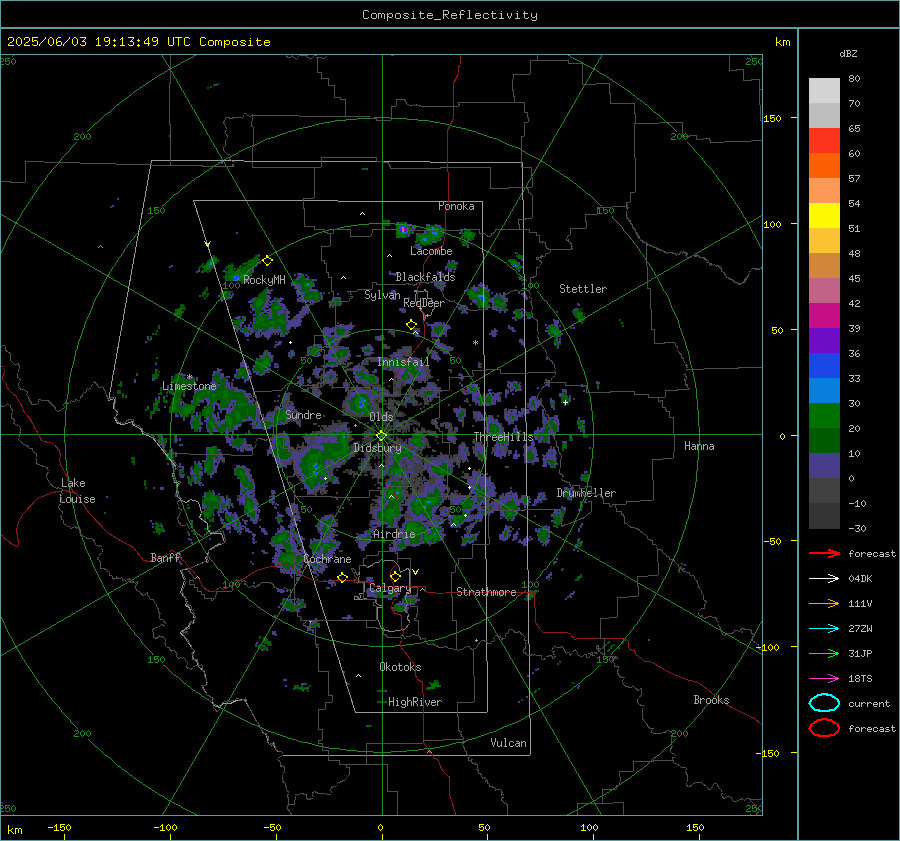This screenshot has width=900, height=841.
Task: Click the Composite_Reflectivity title
Action: click(450, 15)
